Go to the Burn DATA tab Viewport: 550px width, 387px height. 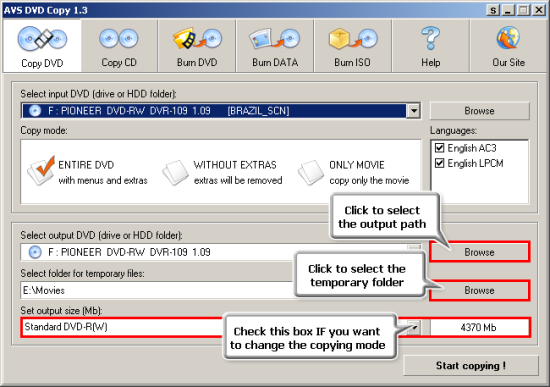[275, 46]
